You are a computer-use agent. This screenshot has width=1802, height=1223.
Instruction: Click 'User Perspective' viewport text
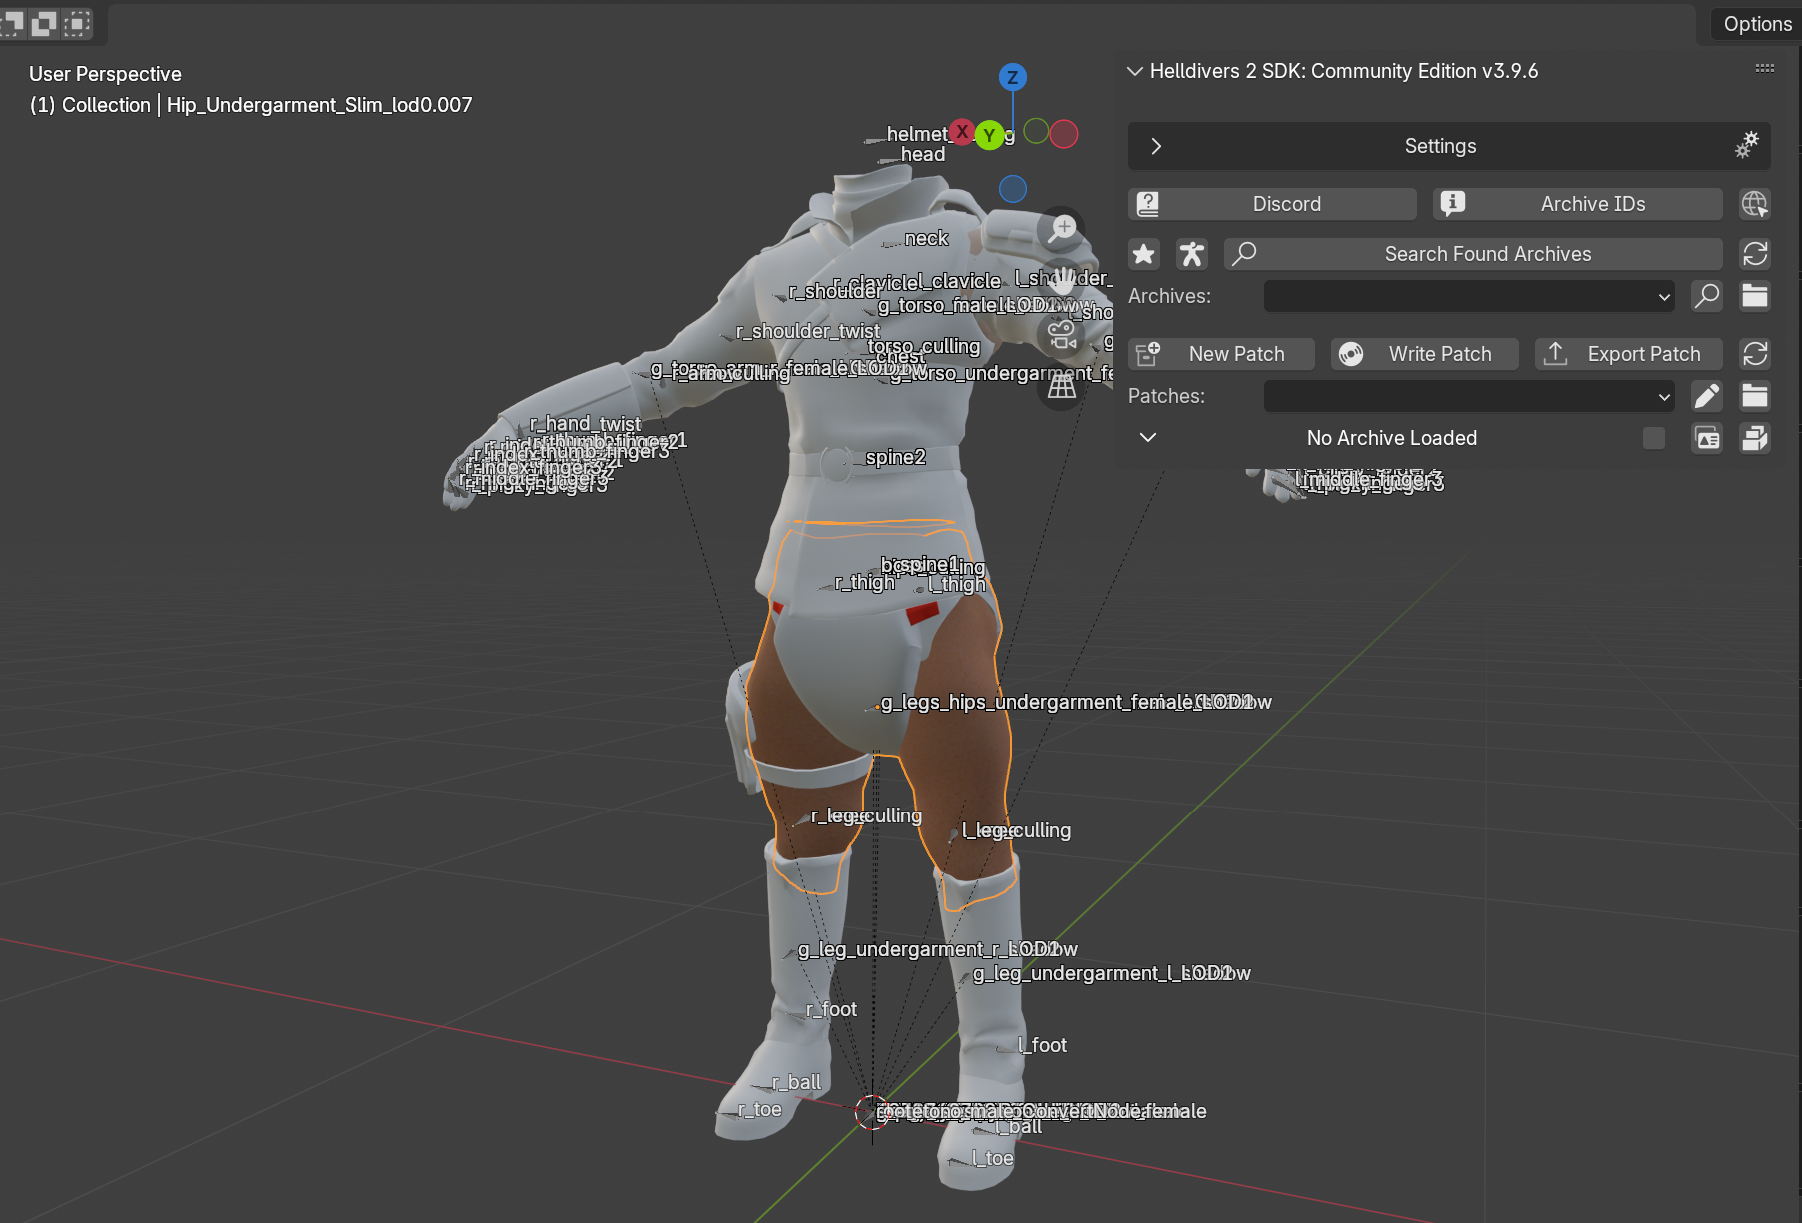(105, 74)
